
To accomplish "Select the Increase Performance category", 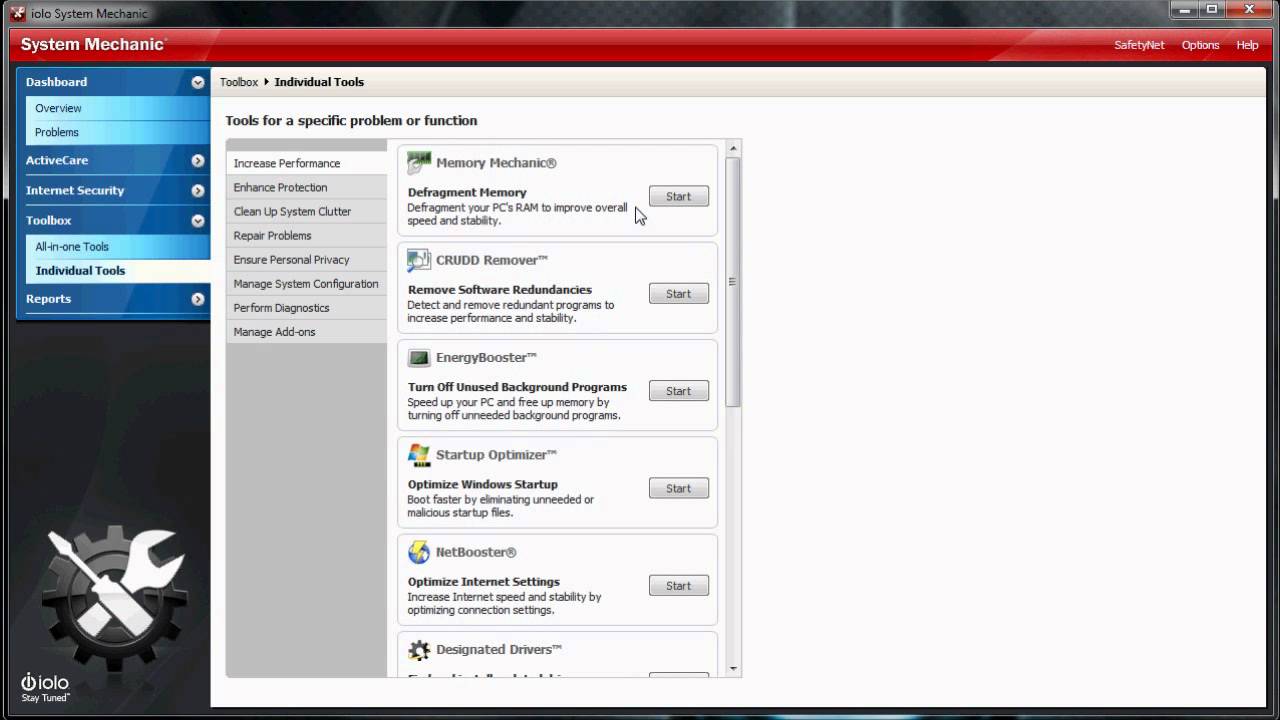I will pos(306,163).
